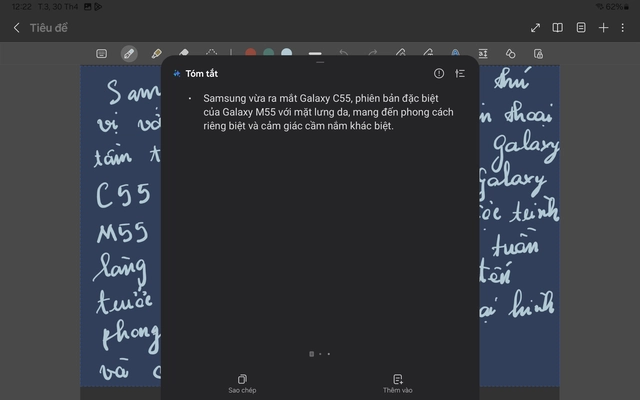The height and width of the screenshot is (400, 640).
Task: Tap the status bar clock showing 12:22
Action: pyautogui.click(x=21, y=7)
